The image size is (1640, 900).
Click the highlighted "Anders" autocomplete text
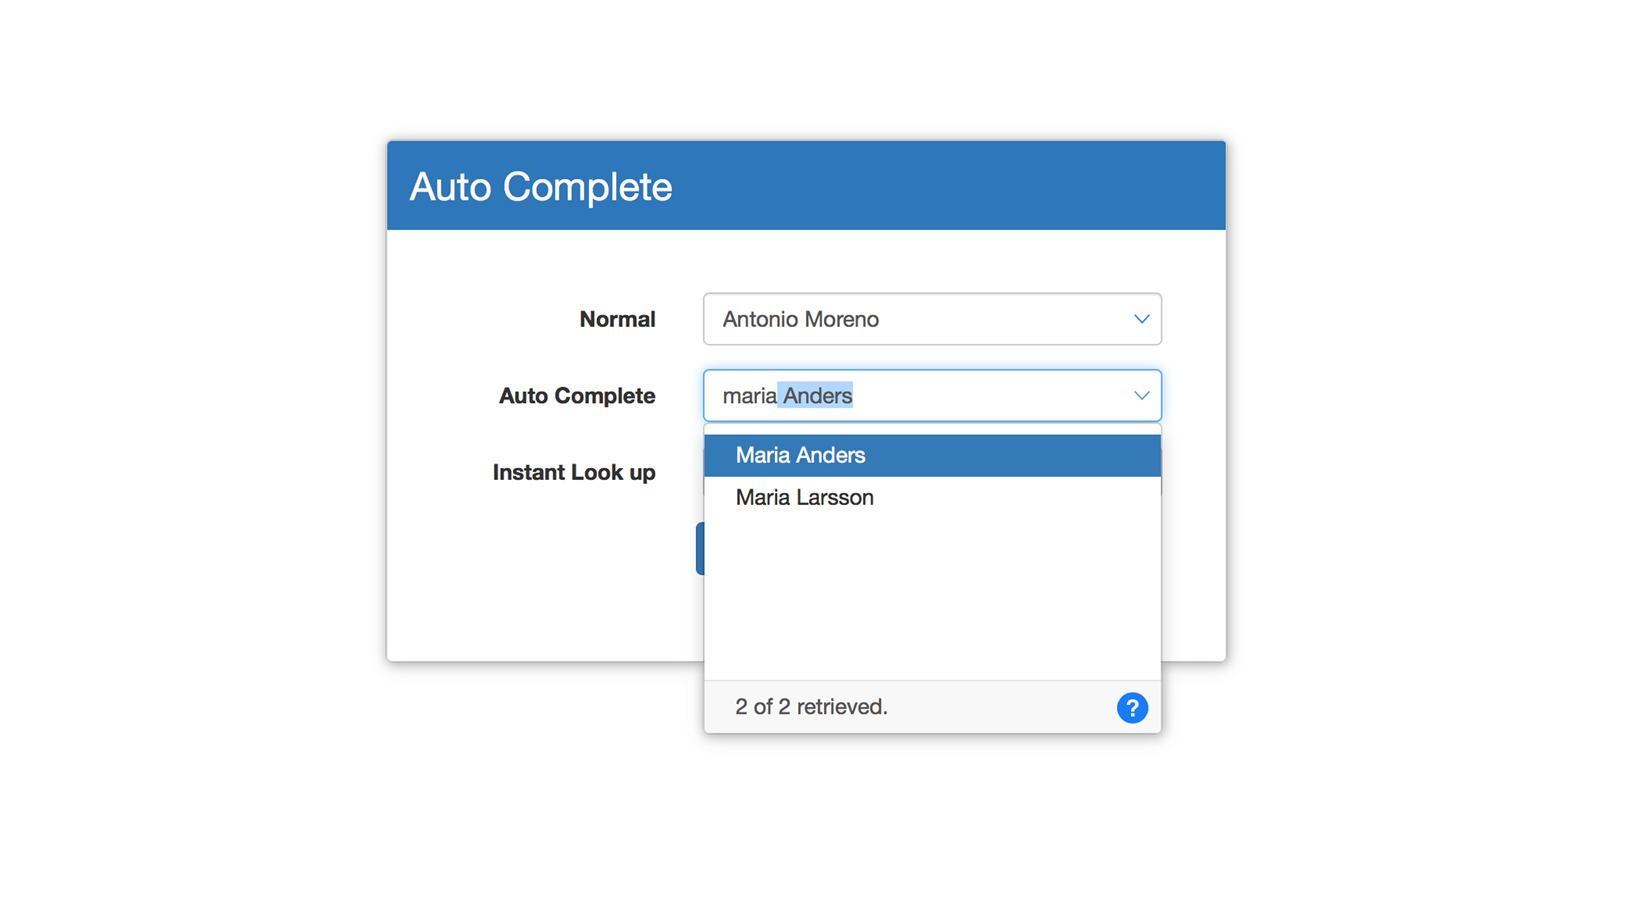817,396
